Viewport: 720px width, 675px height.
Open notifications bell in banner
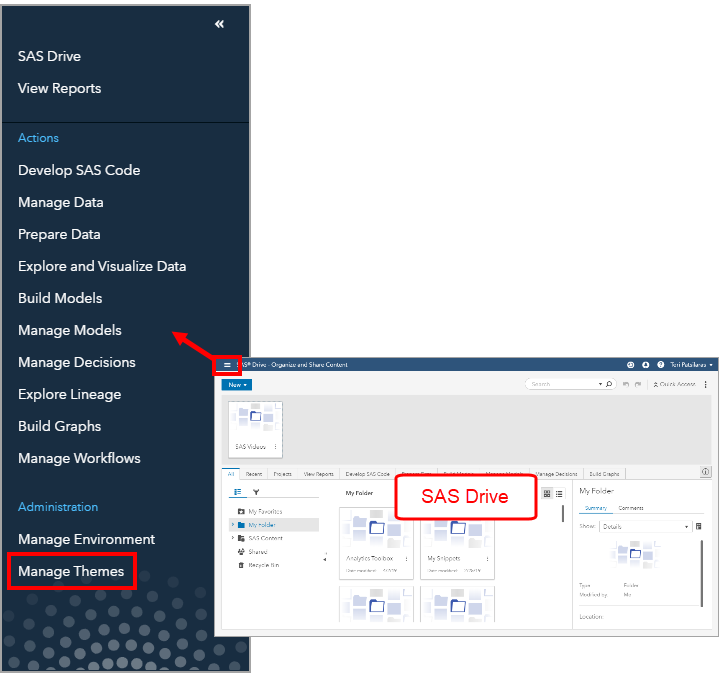pyautogui.click(x=646, y=365)
